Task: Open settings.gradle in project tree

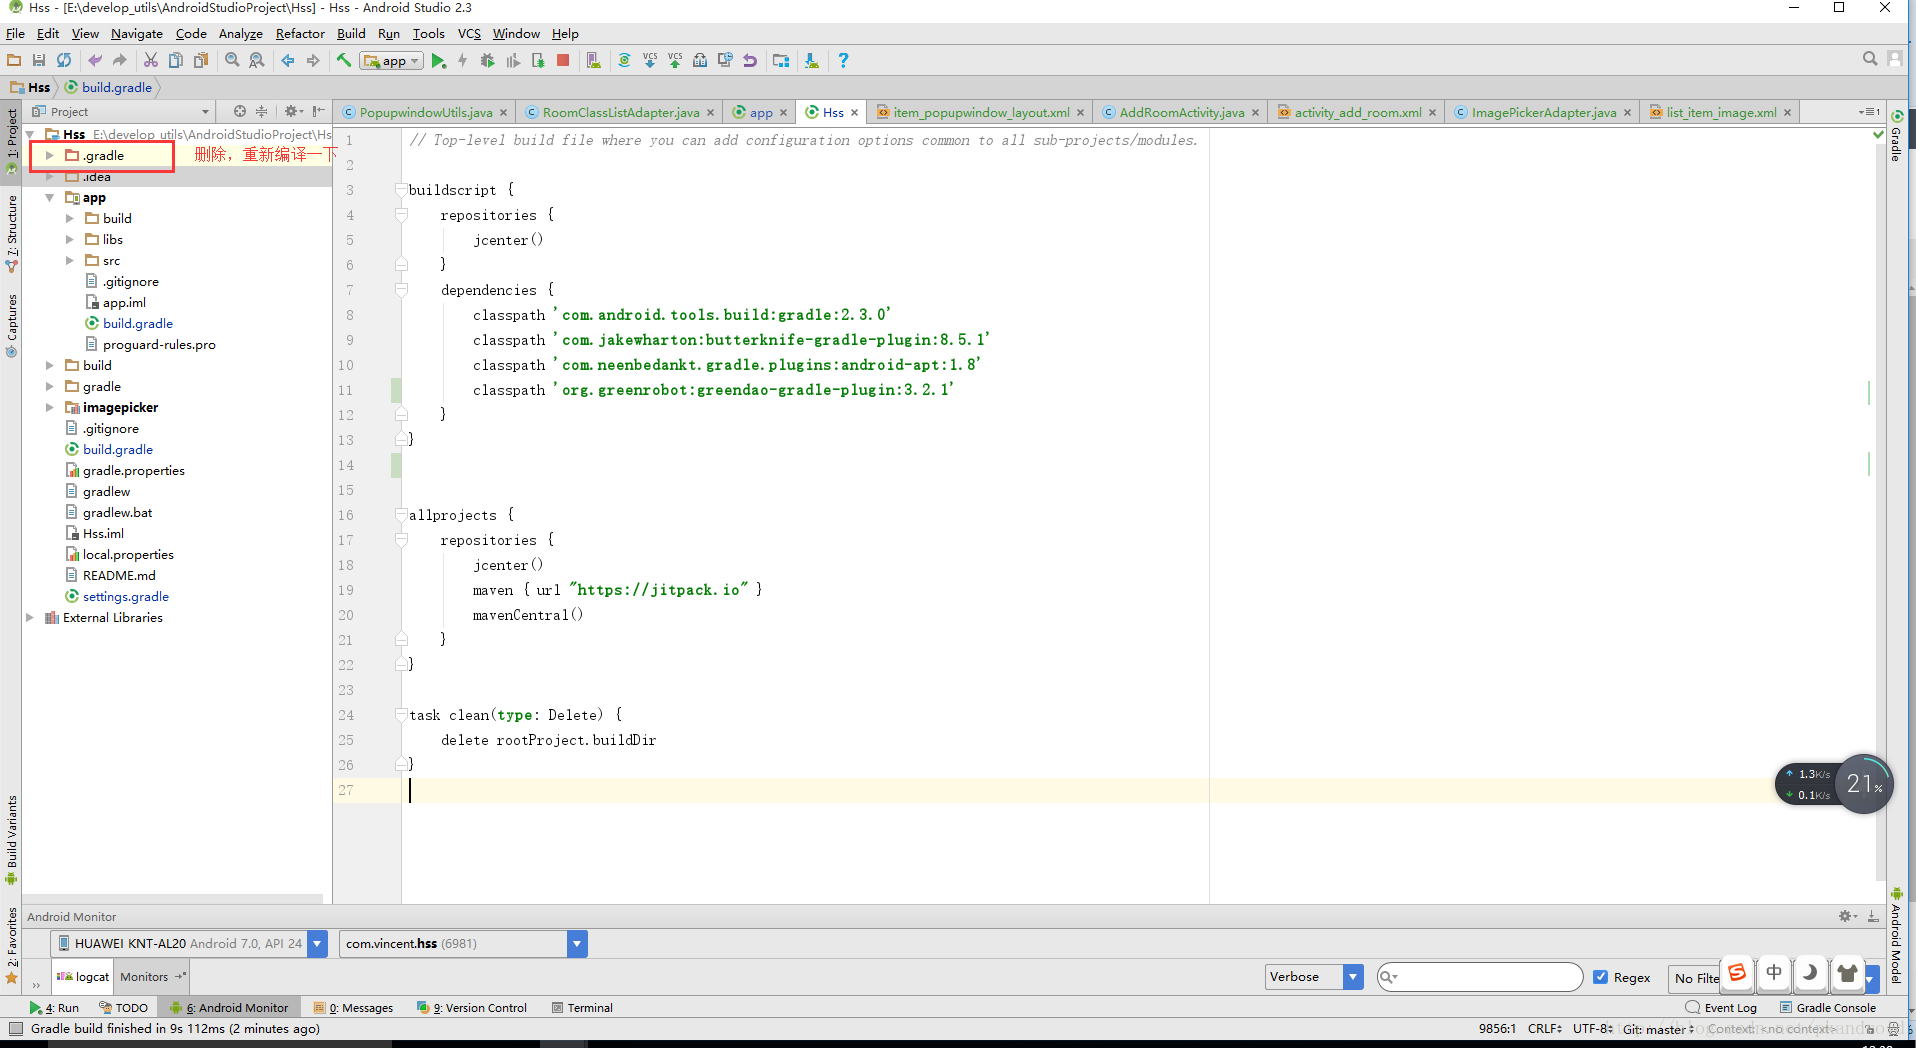Action: (126, 597)
